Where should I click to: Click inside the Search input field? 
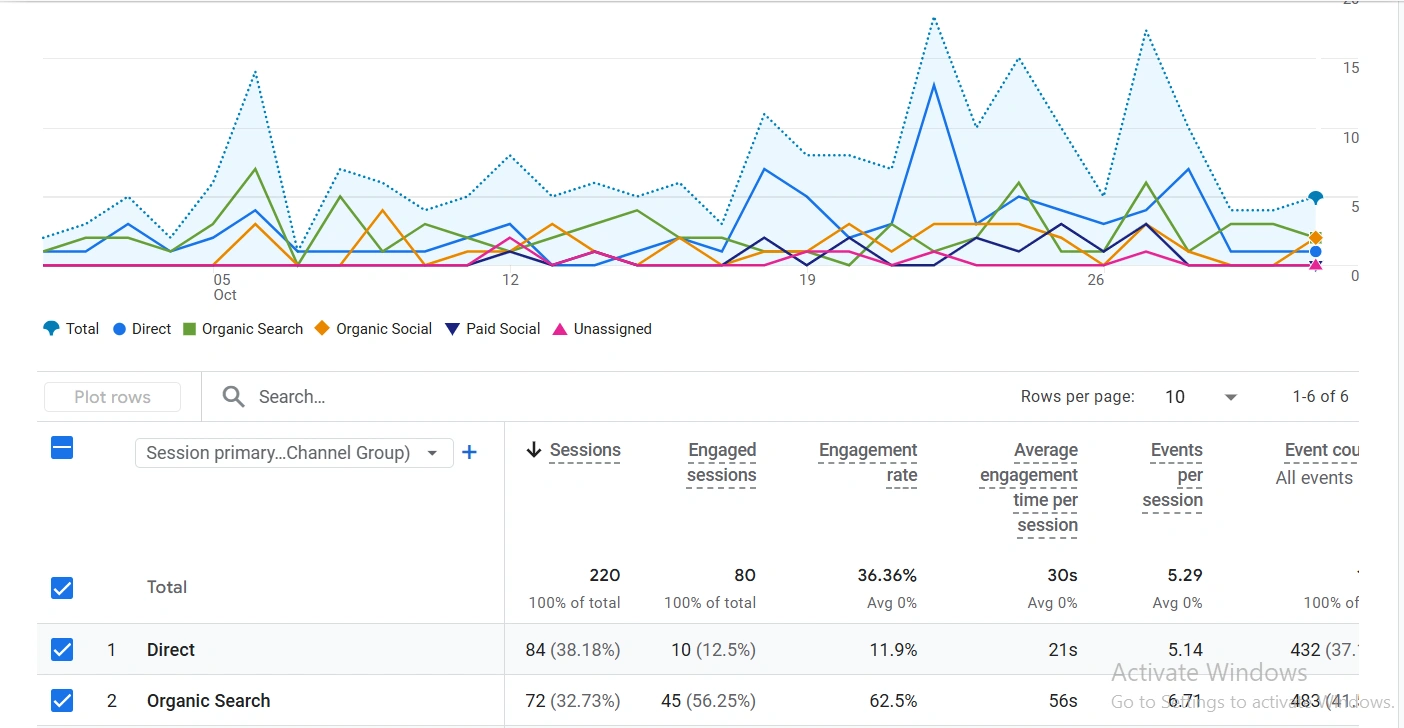[x=320, y=397]
